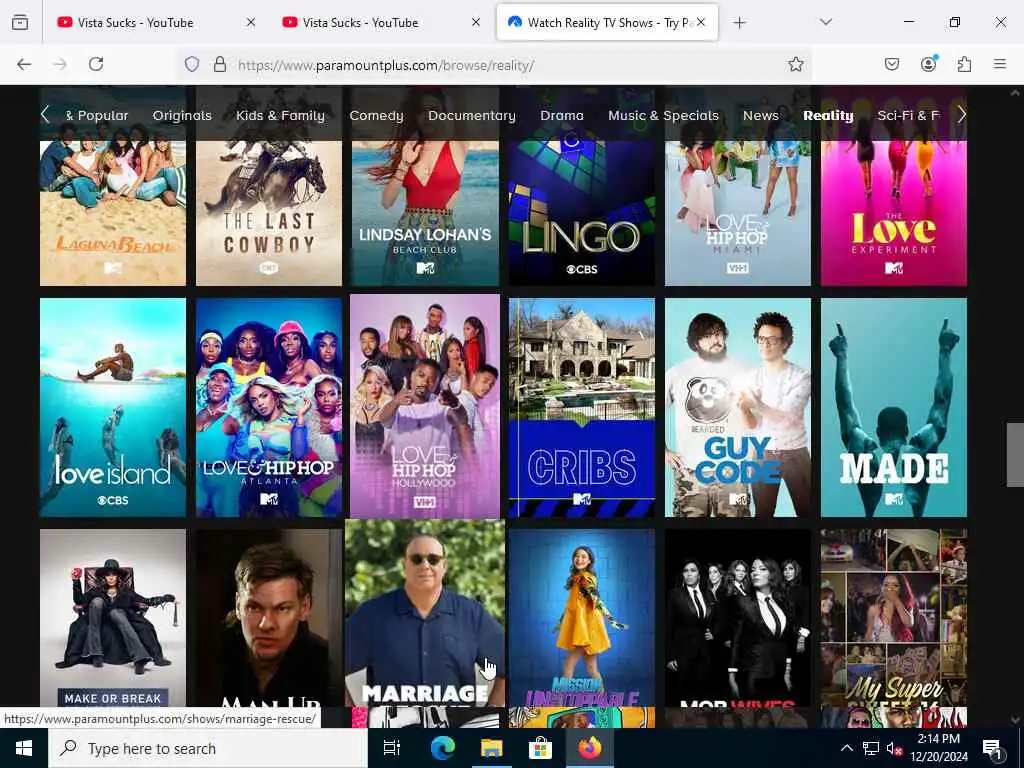Switch to first Vista Sucks YouTube tab
The width and height of the screenshot is (1024, 768).
(x=153, y=22)
